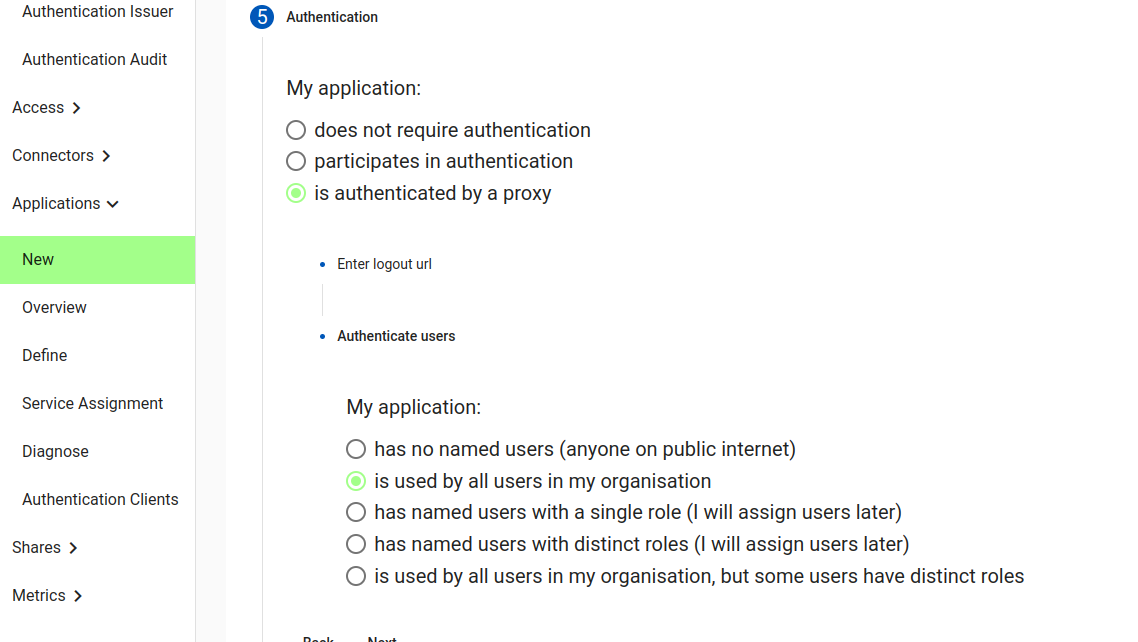Choose 'is authenticated by a proxy' option
The image size is (1138, 642).
(296, 193)
